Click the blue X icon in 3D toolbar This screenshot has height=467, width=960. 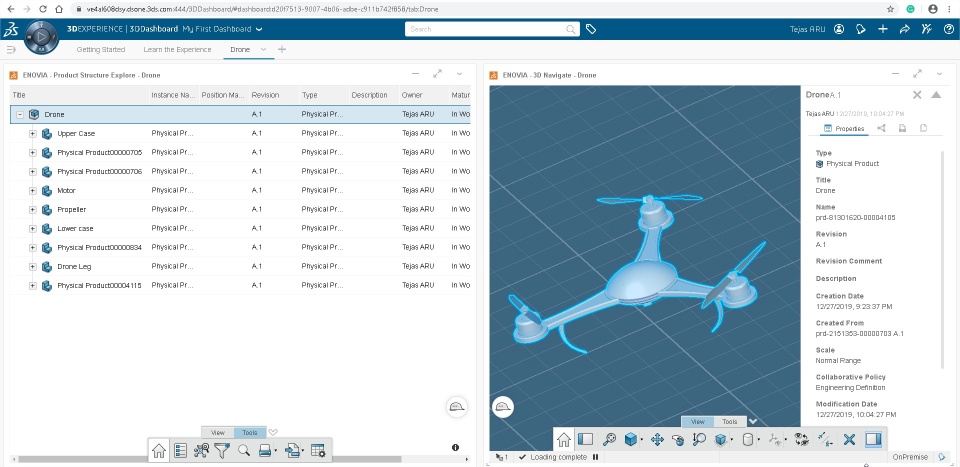(x=849, y=439)
